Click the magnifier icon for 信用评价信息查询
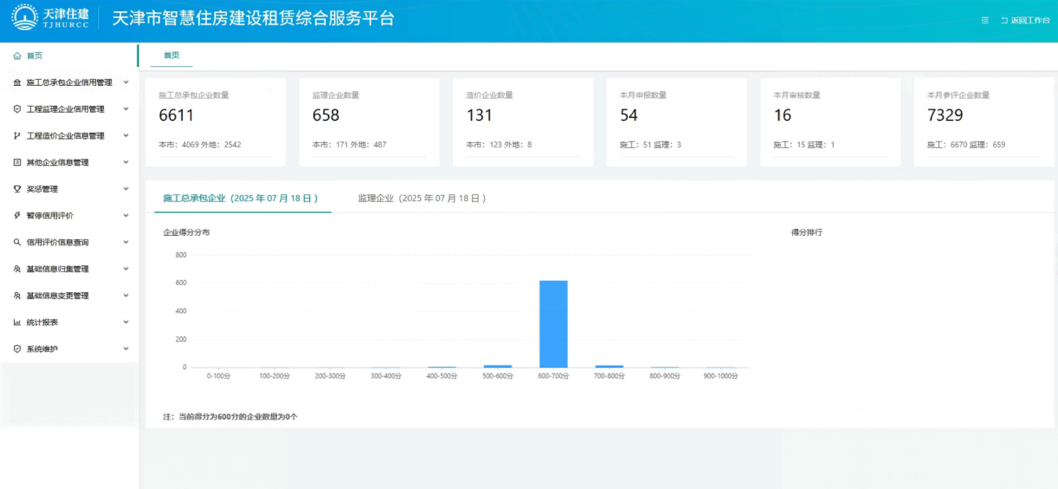 click(x=17, y=242)
